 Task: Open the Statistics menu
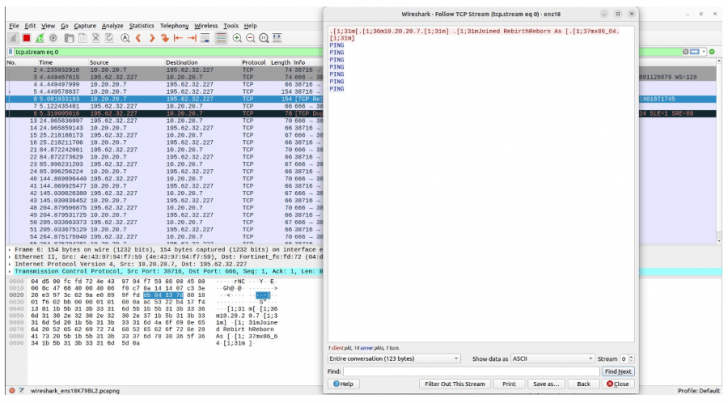(x=141, y=26)
